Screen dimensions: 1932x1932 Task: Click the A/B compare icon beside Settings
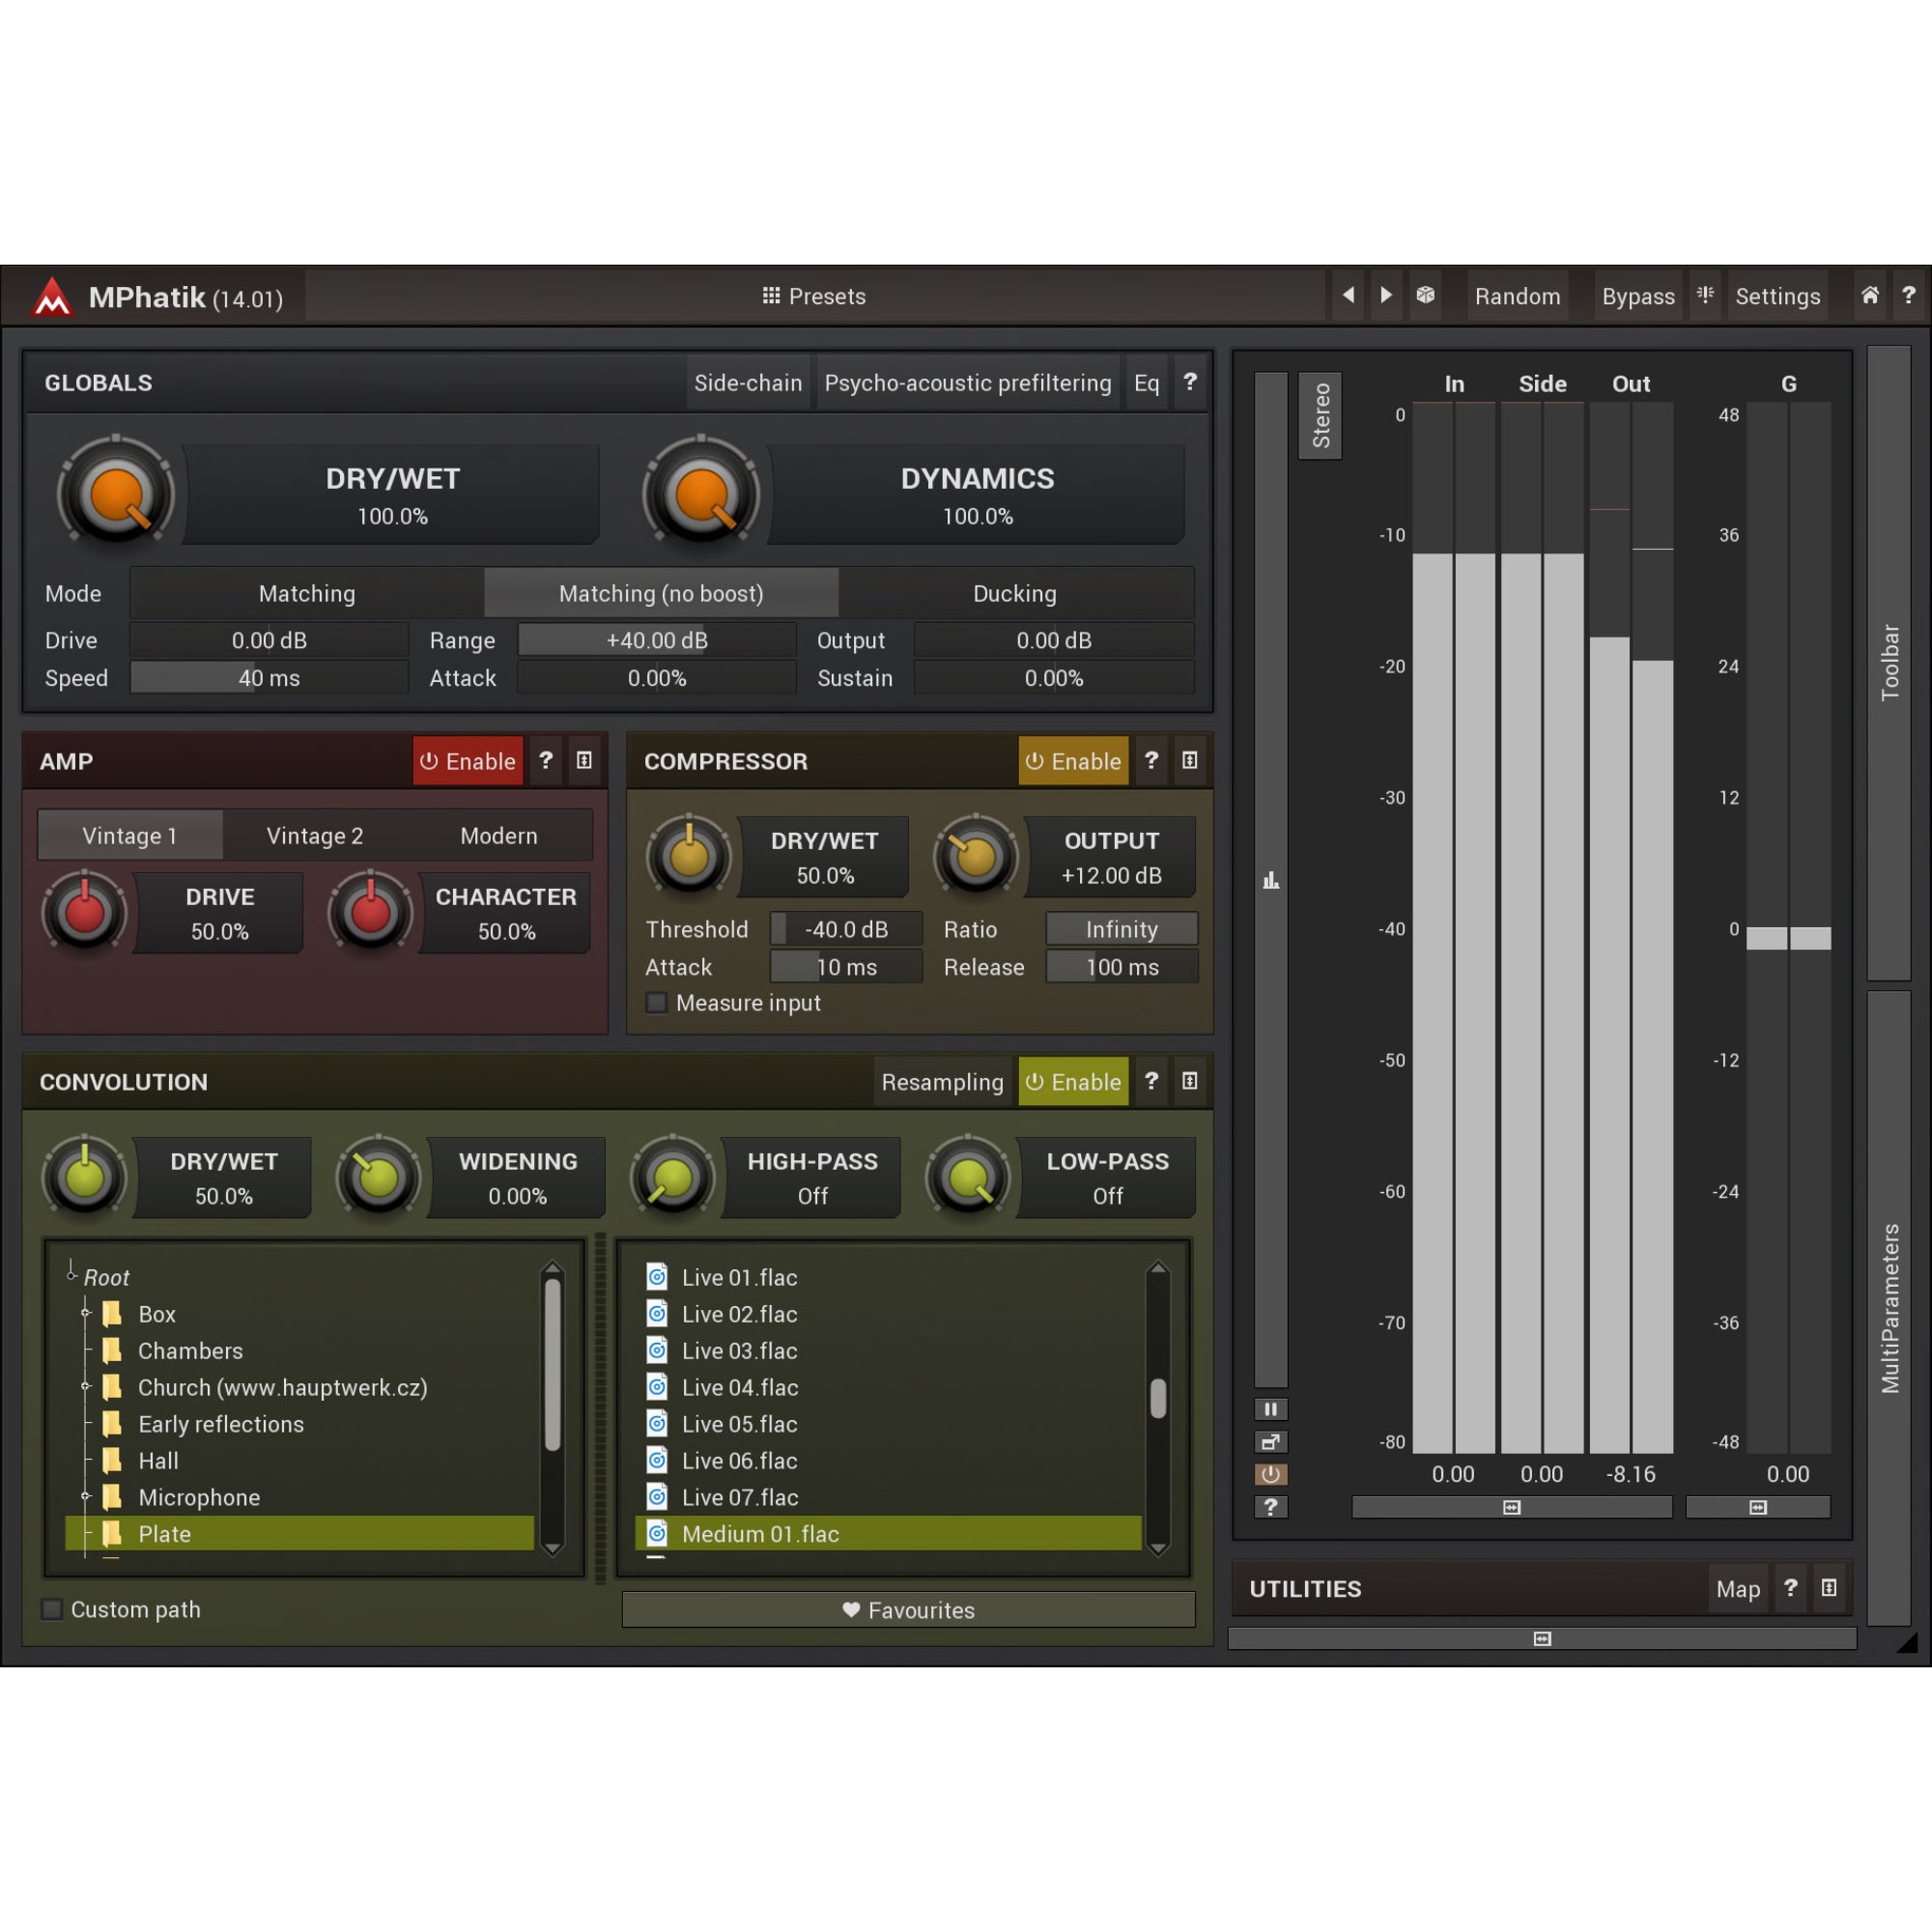pos(1706,295)
